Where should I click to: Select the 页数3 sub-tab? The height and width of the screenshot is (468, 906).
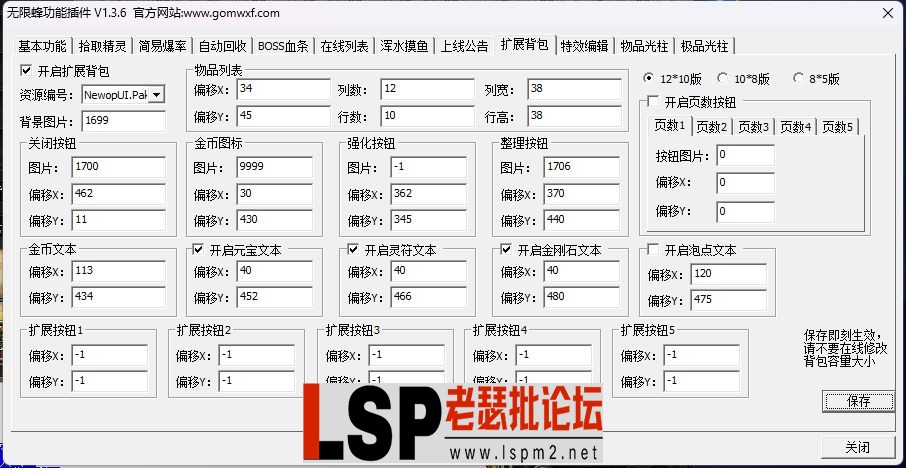point(753,127)
